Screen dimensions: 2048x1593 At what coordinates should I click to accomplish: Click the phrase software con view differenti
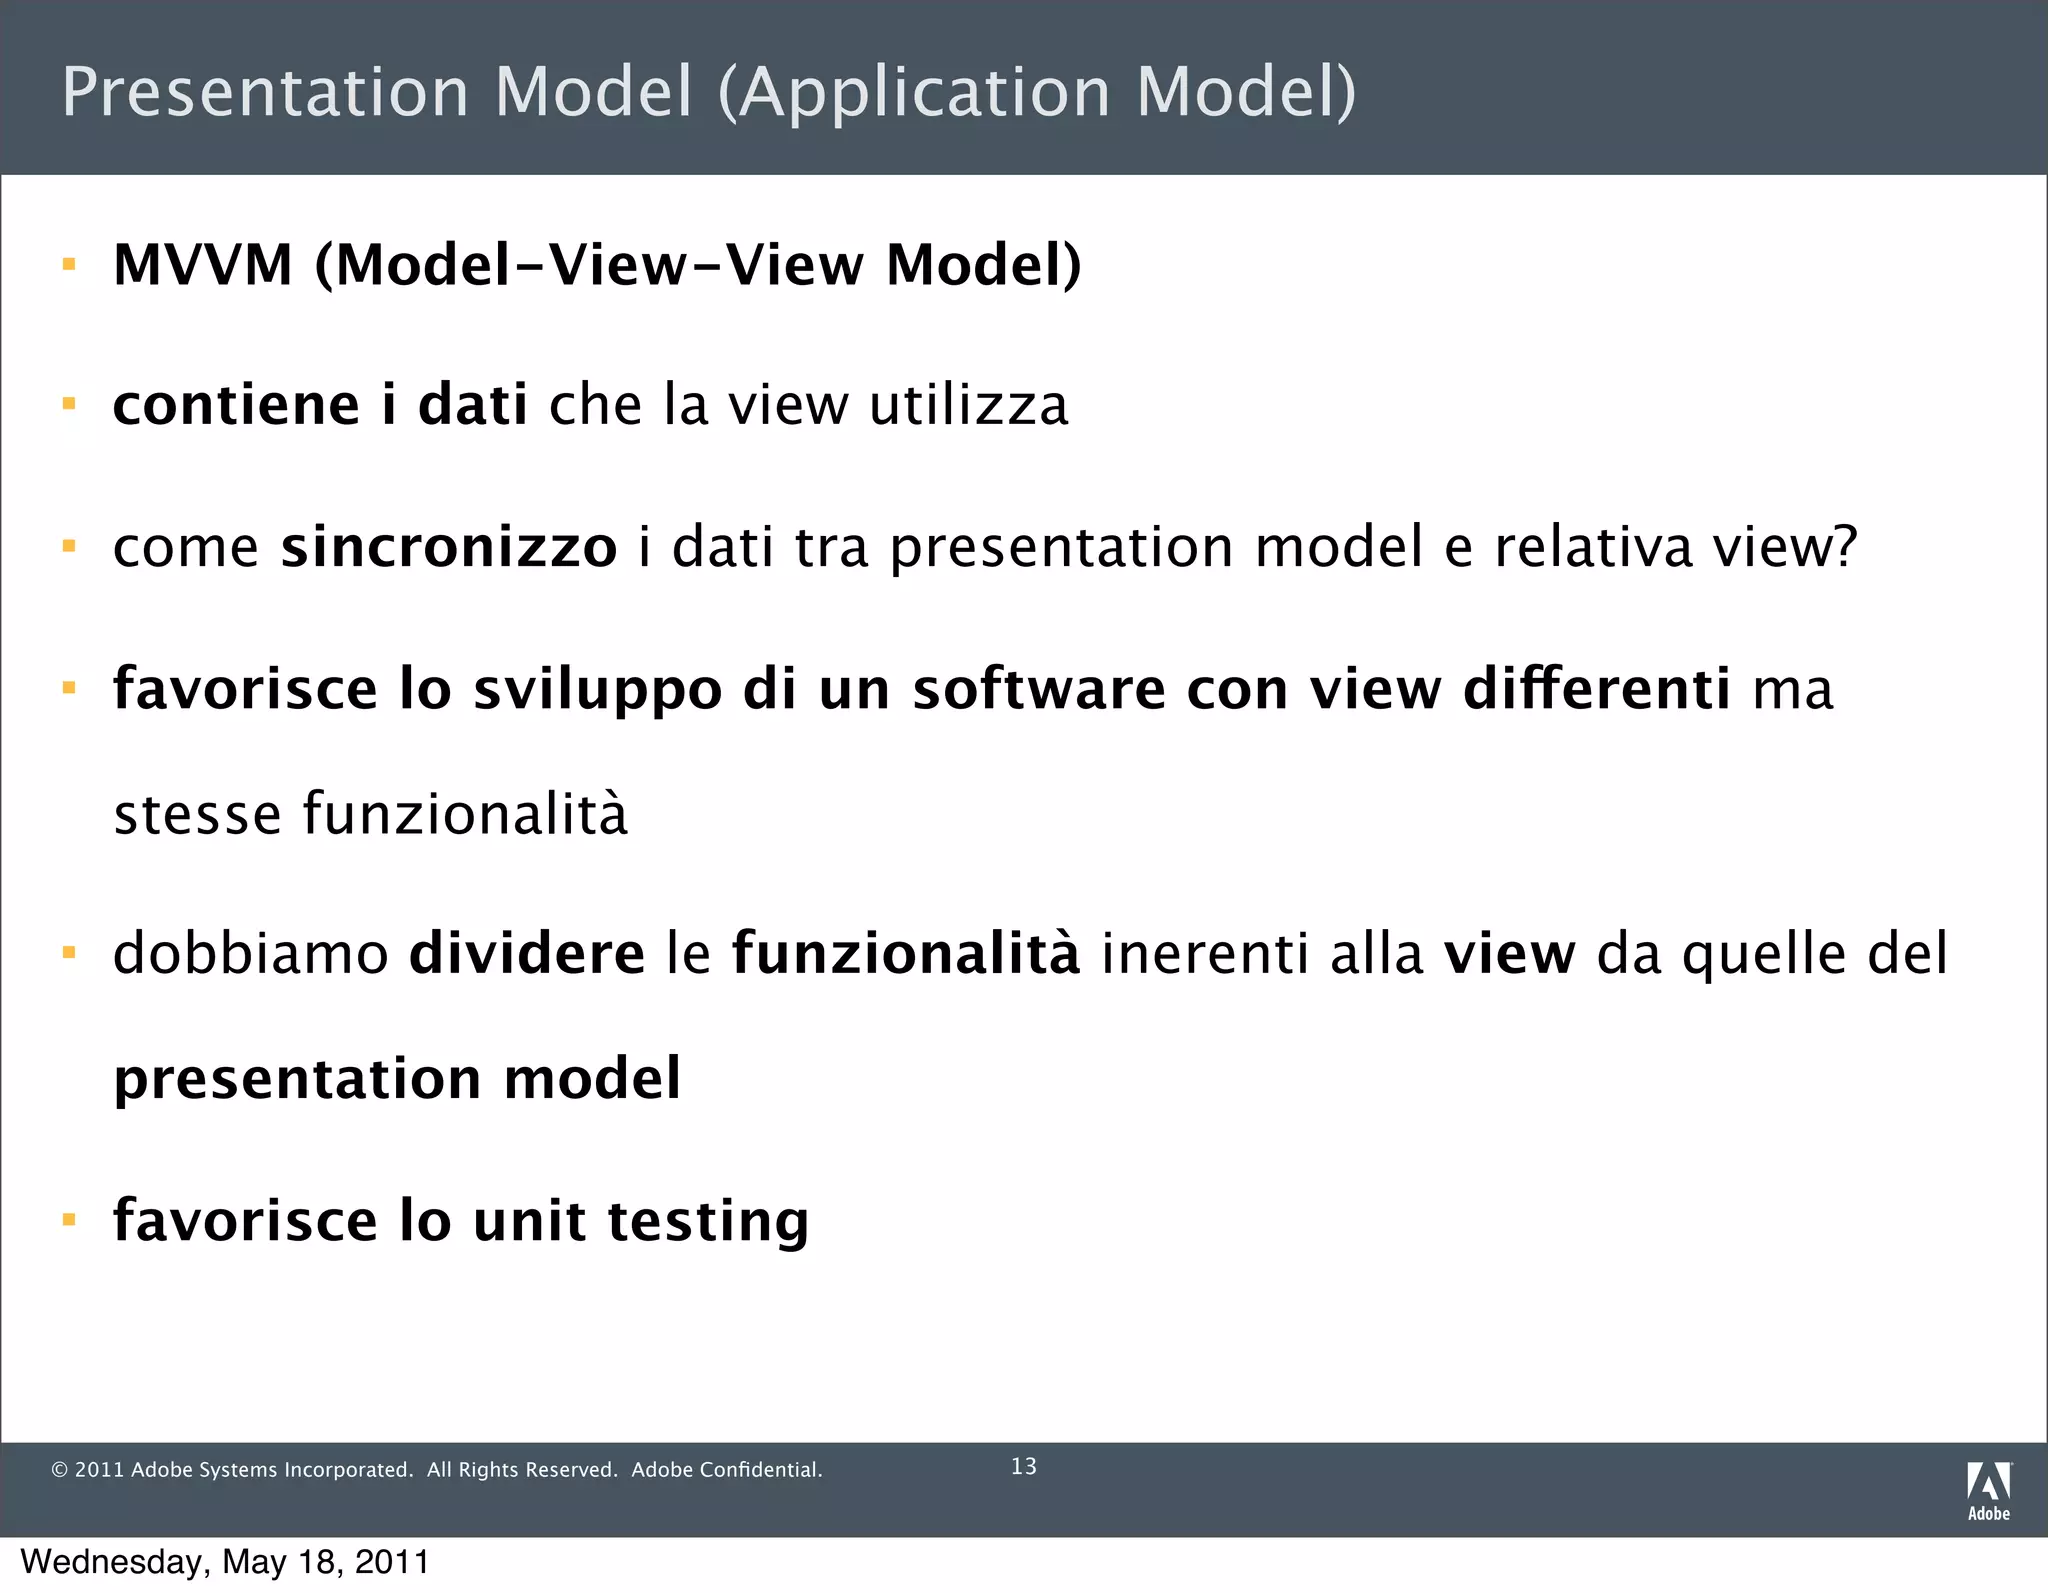click(1320, 689)
